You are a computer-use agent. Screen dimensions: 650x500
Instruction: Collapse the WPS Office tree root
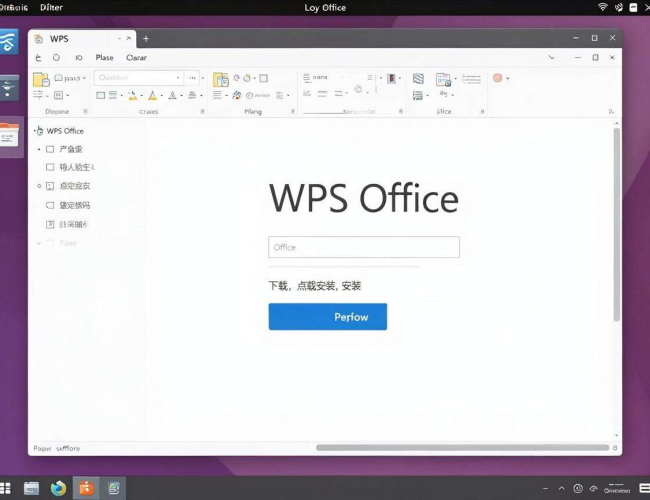(35, 131)
